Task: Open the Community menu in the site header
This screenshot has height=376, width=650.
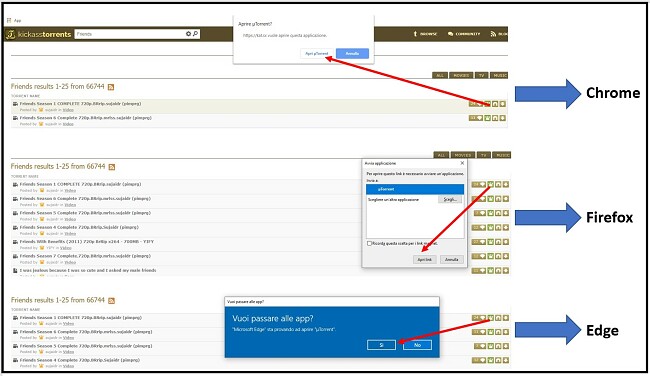Action: (464, 34)
